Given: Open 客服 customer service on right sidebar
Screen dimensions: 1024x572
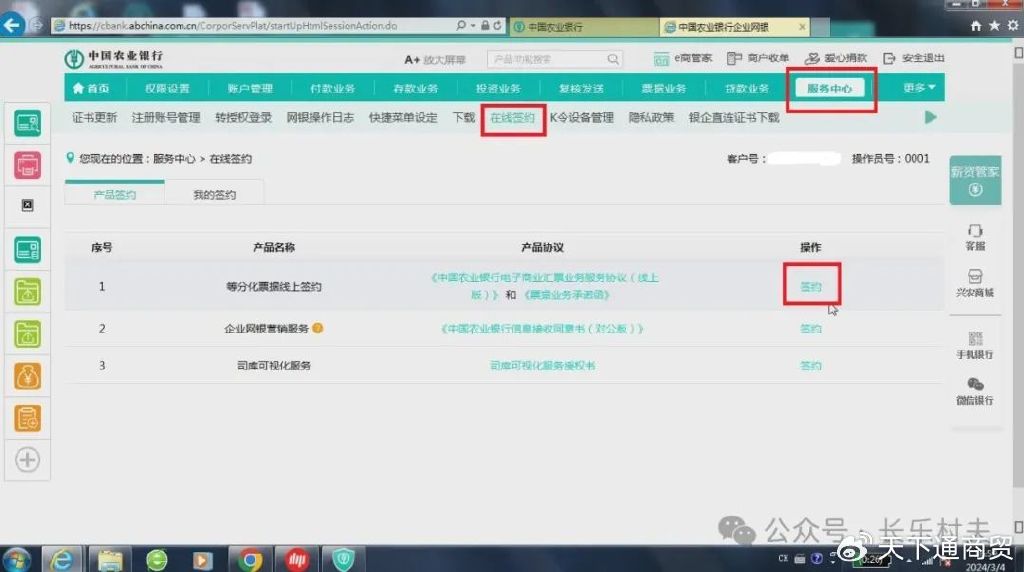Looking at the screenshot, I should coord(975,238).
